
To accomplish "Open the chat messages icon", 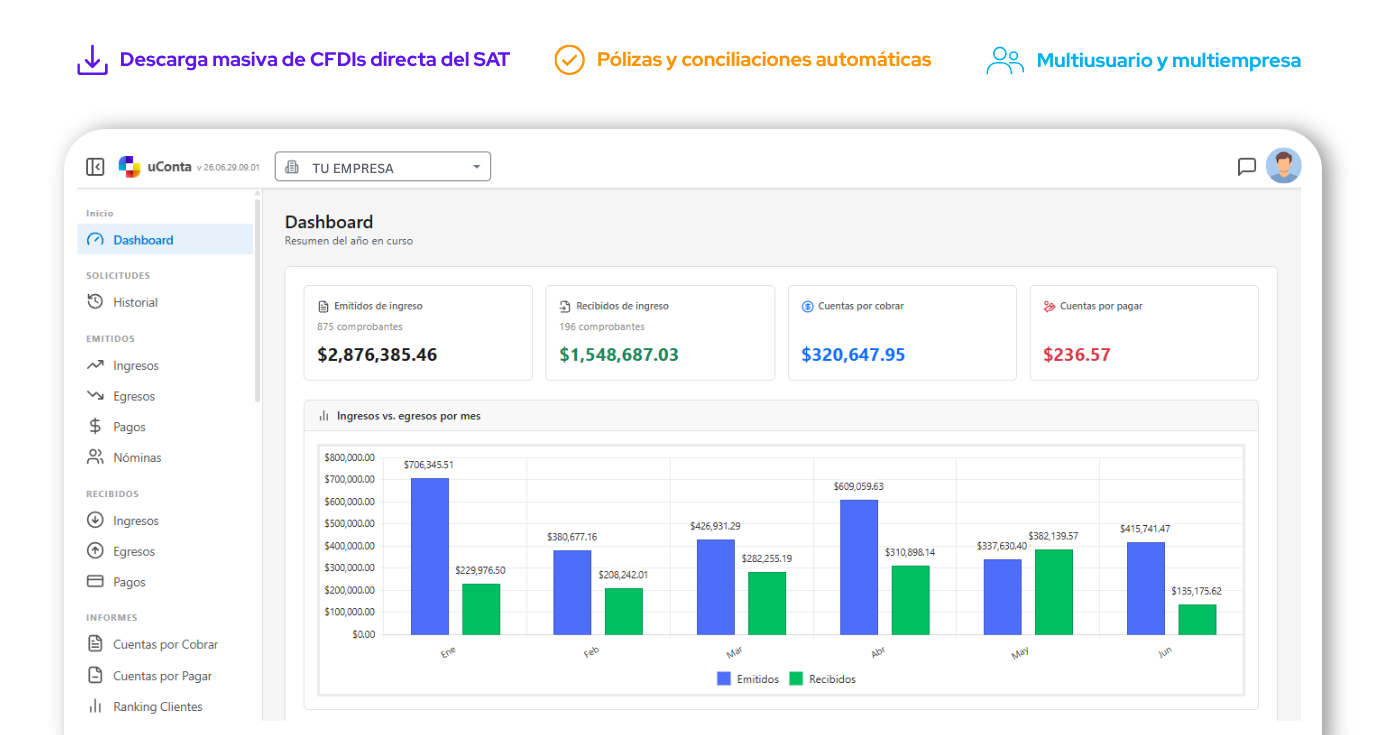I will [x=1247, y=167].
